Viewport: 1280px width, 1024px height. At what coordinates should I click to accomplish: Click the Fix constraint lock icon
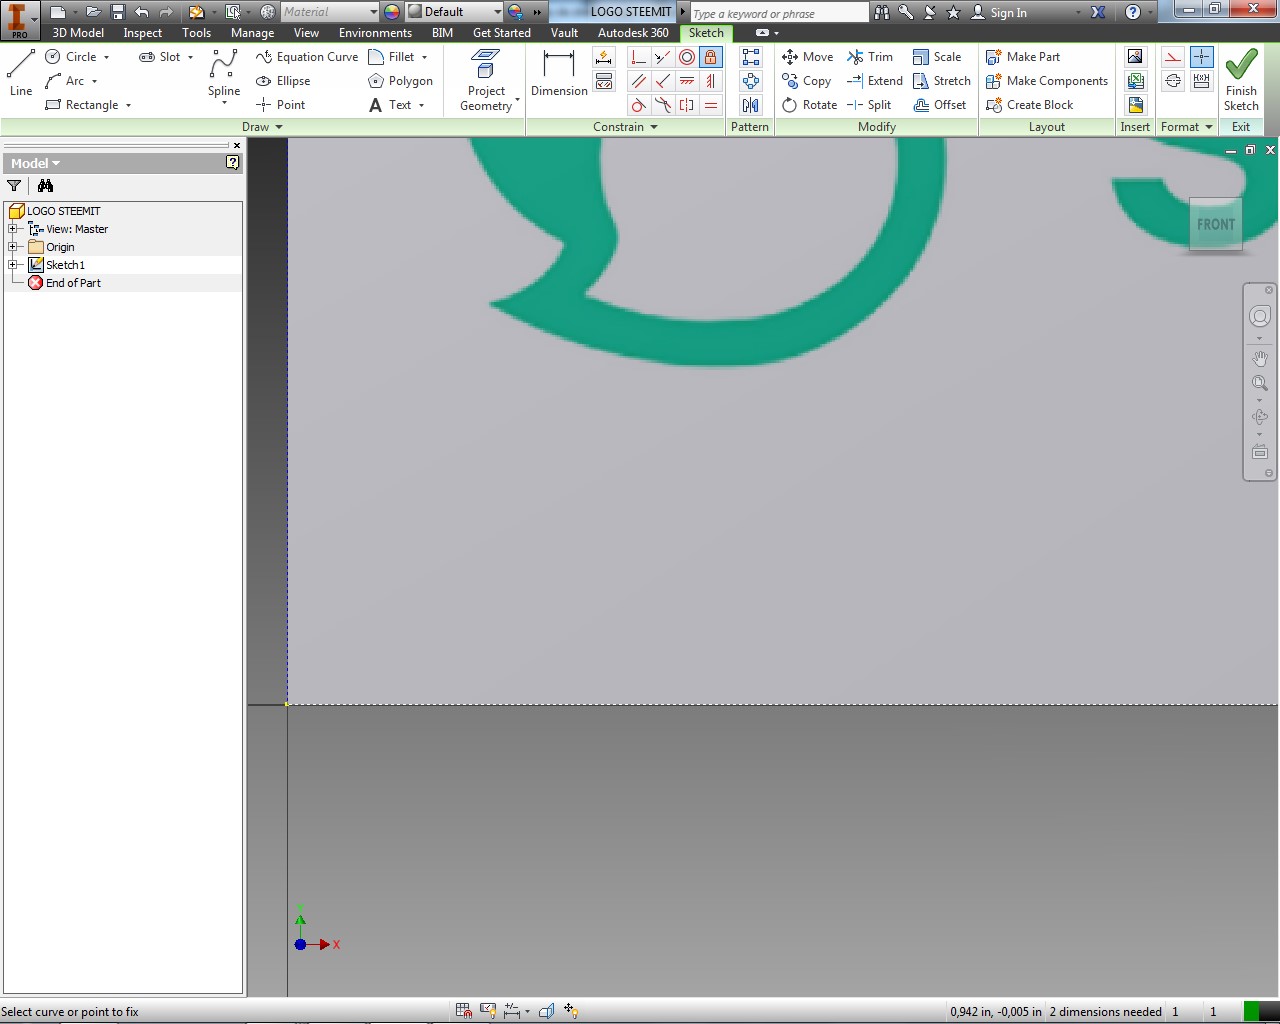[710, 57]
